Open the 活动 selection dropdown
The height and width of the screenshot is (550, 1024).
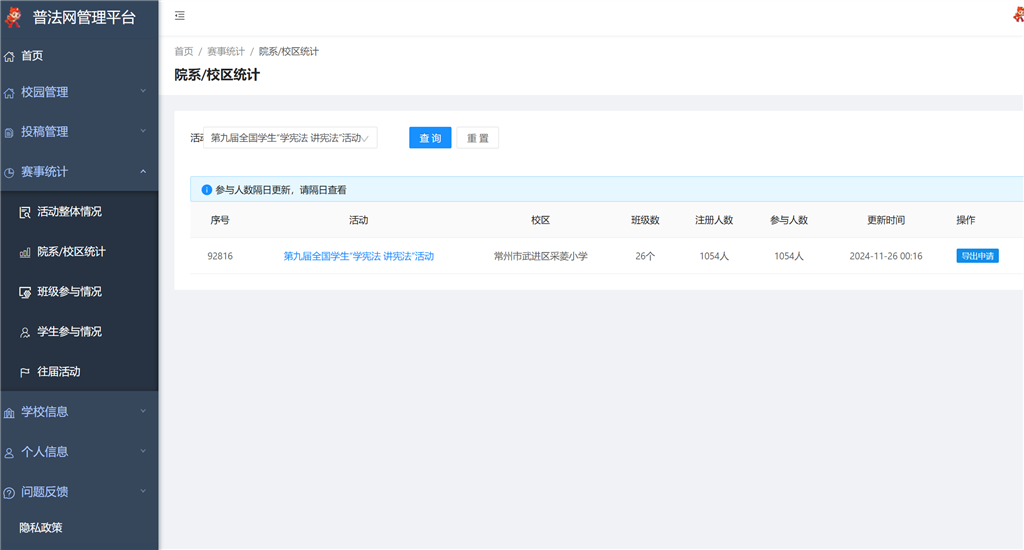pos(290,138)
